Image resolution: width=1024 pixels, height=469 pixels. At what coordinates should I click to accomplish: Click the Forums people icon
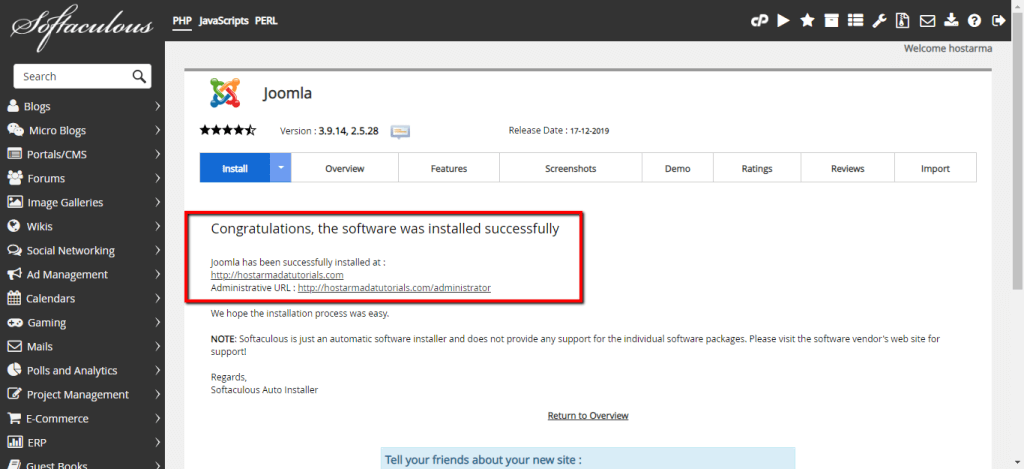coord(15,178)
